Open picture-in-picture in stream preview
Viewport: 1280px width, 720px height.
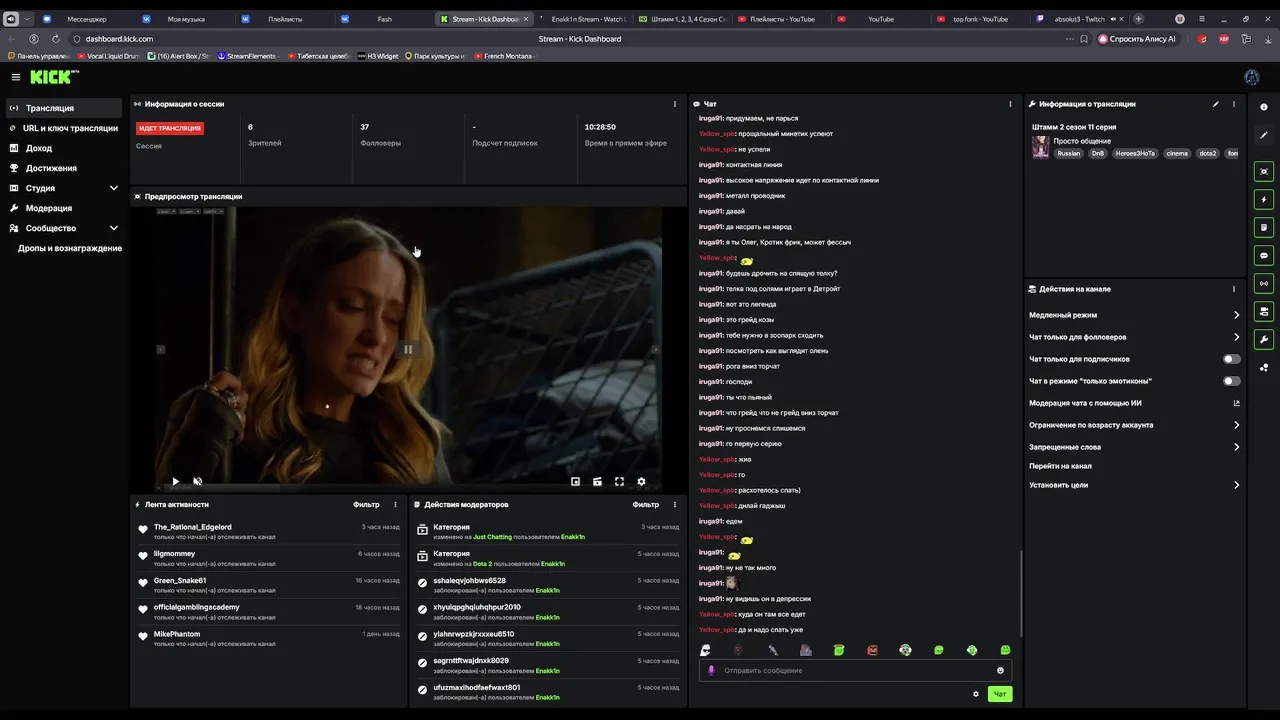[575, 481]
